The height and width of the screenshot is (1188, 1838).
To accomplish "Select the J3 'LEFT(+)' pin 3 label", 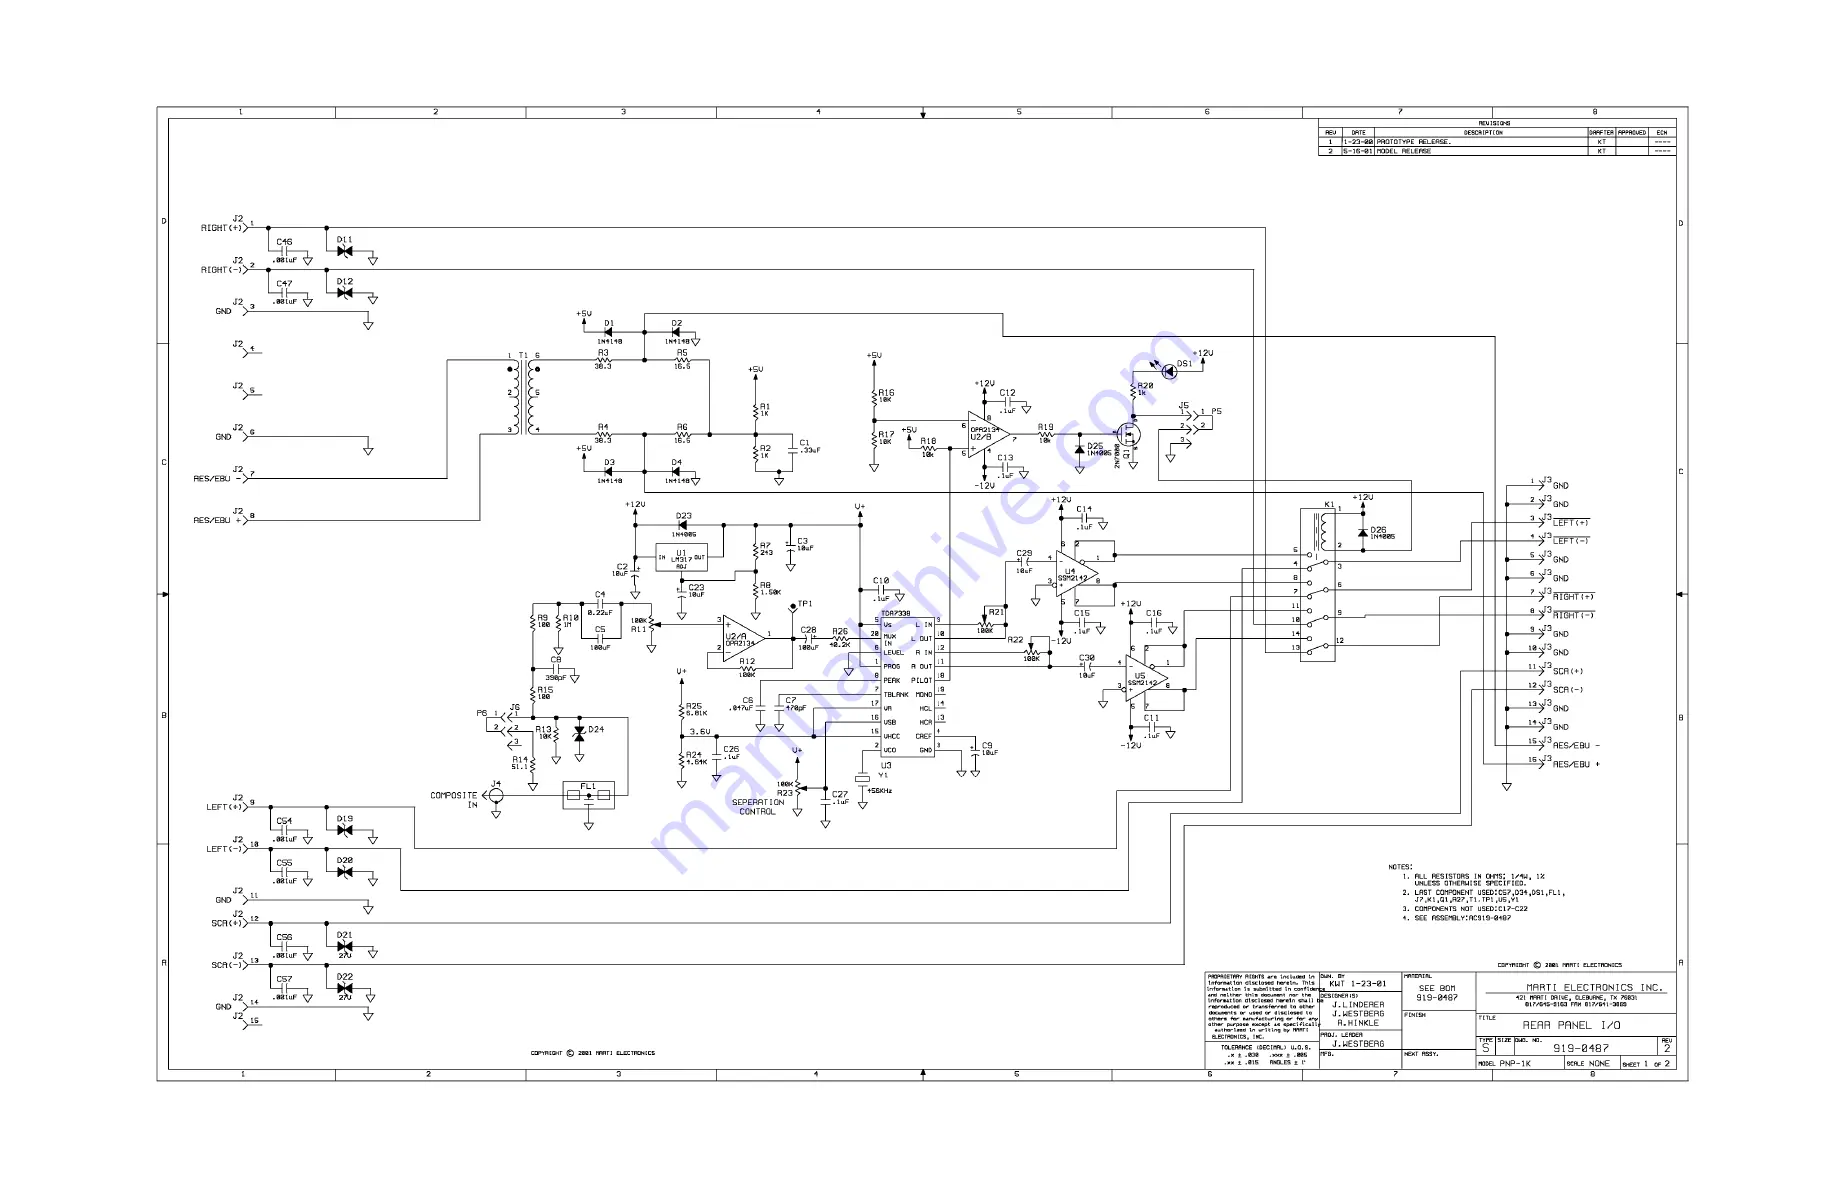I will pyautogui.click(x=1571, y=523).
